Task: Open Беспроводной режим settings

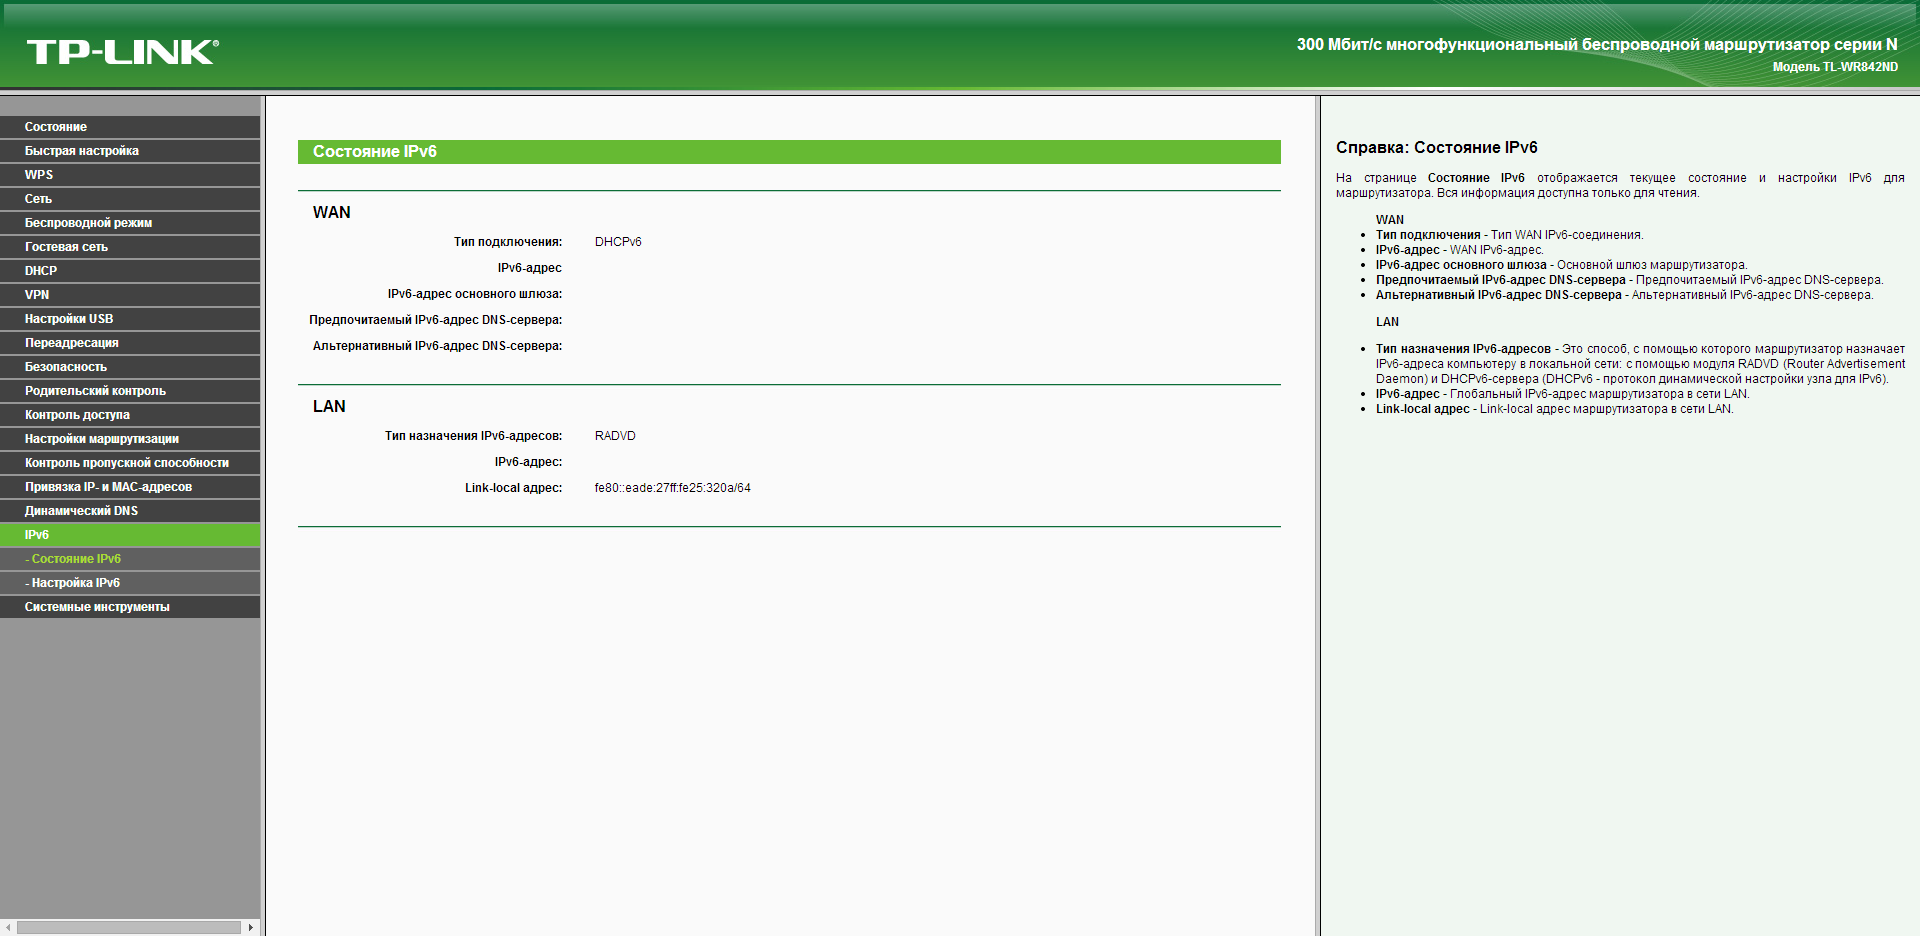Action: pyautogui.click(x=130, y=223)
